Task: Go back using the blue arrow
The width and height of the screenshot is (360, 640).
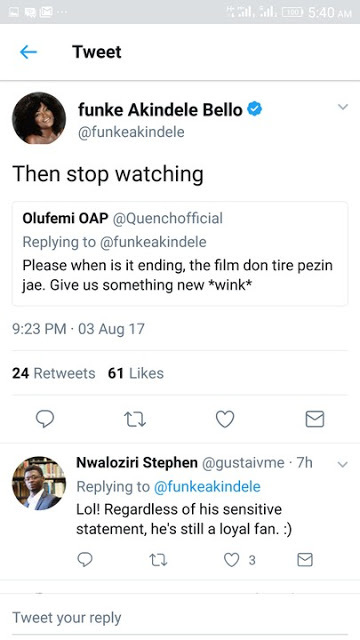Action: (28, 52)
